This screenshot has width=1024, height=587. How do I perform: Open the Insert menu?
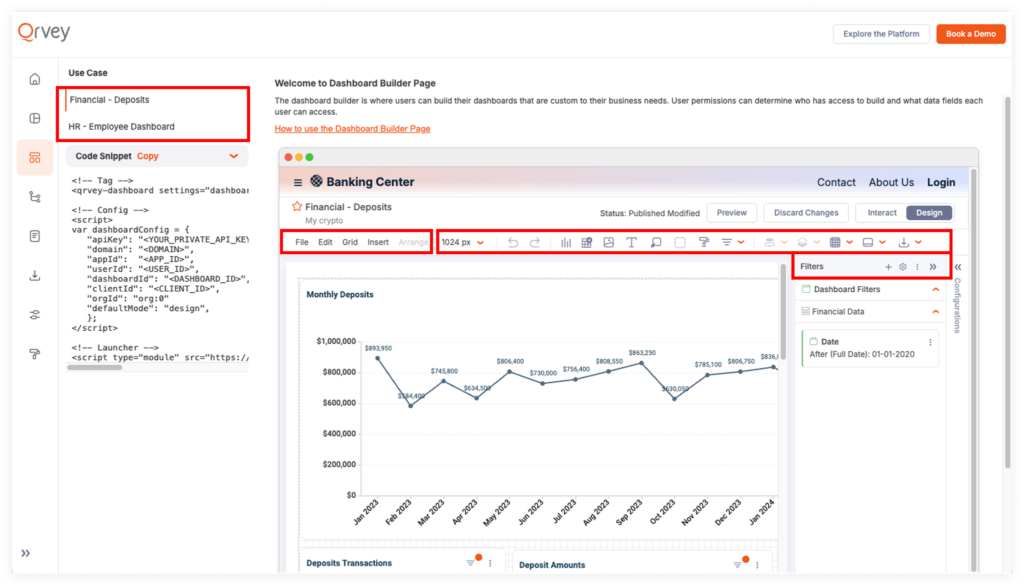378,242
